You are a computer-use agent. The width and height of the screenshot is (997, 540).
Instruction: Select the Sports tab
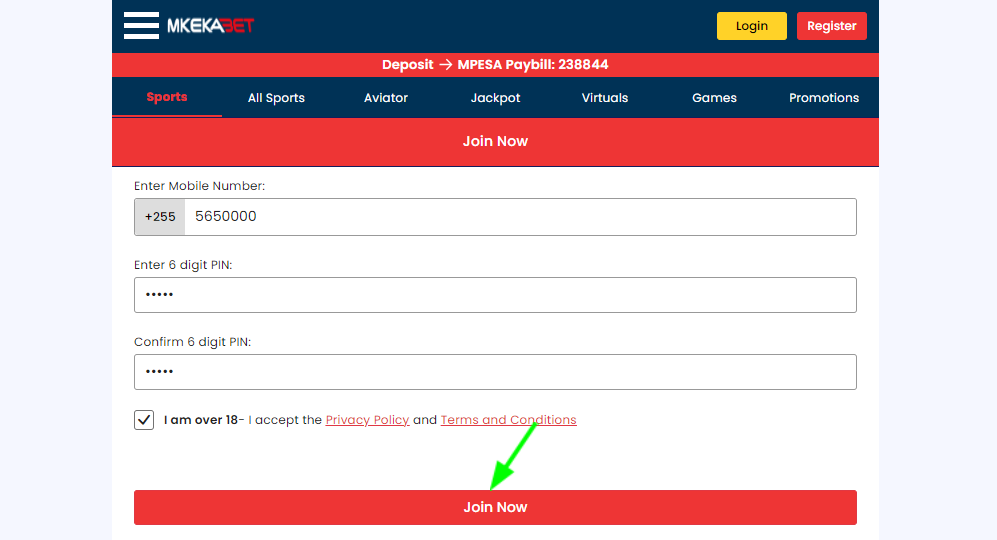tap(167, 97)
